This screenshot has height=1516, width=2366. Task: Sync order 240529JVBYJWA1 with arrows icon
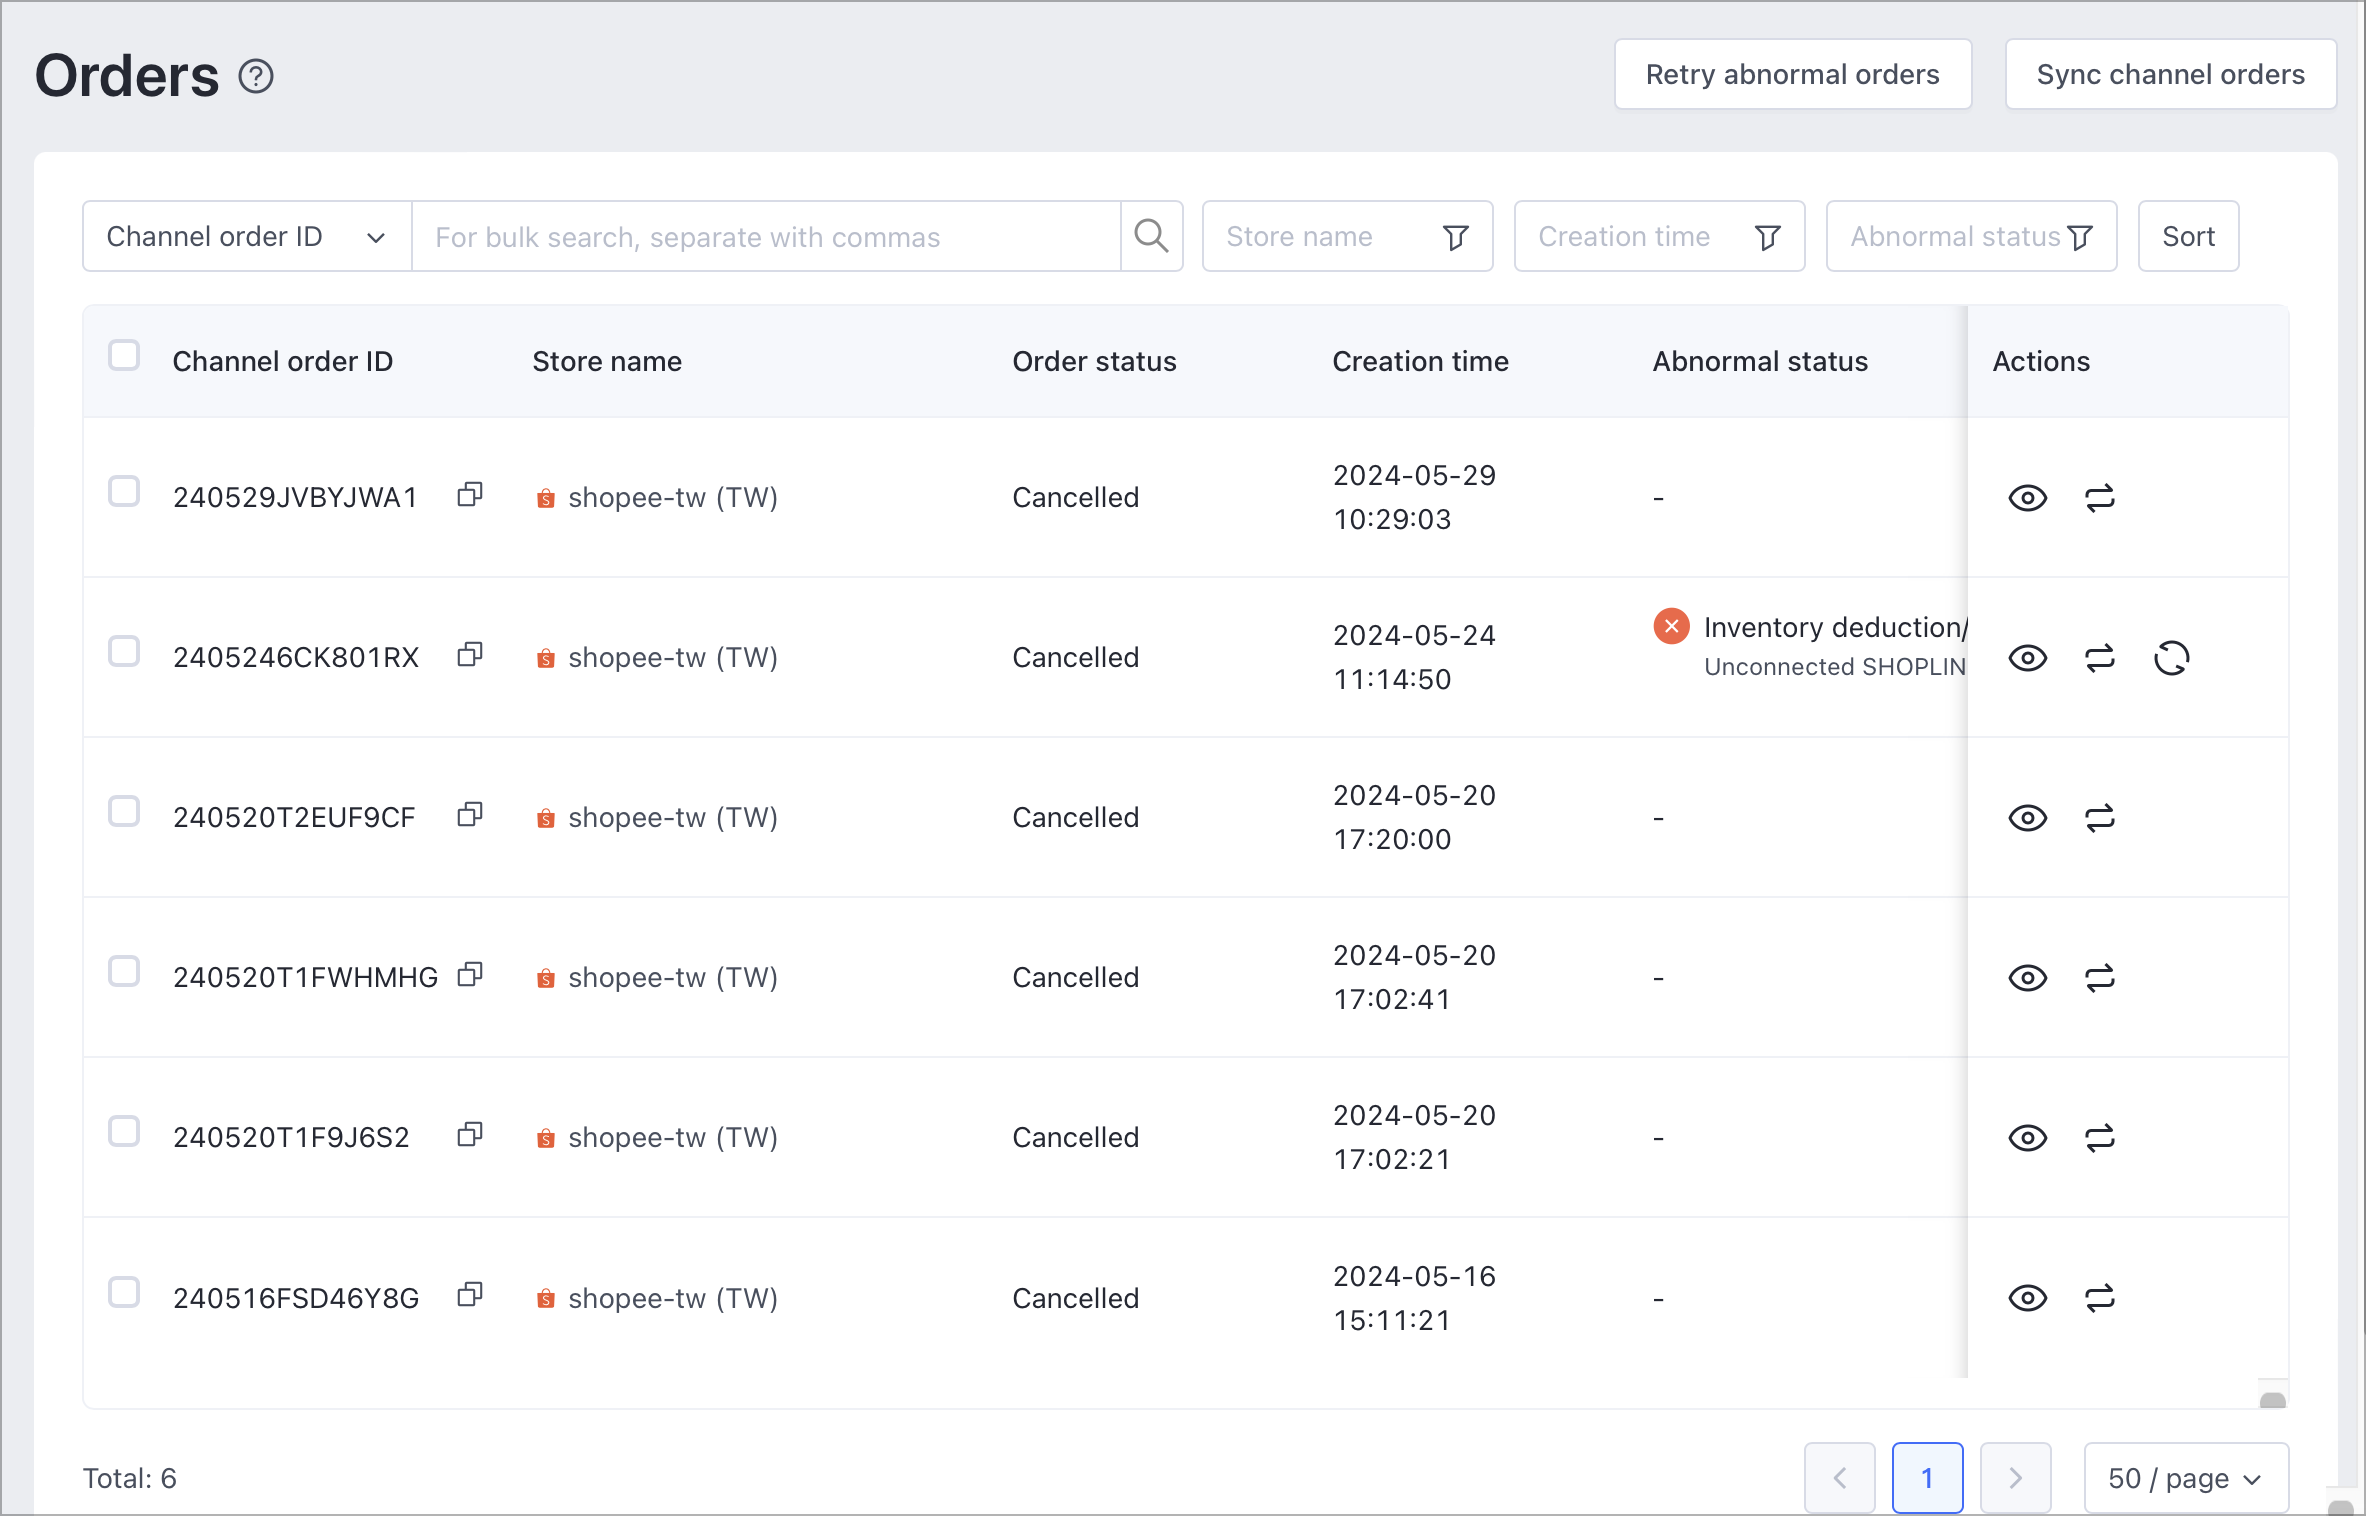(x=2100, y=498)
